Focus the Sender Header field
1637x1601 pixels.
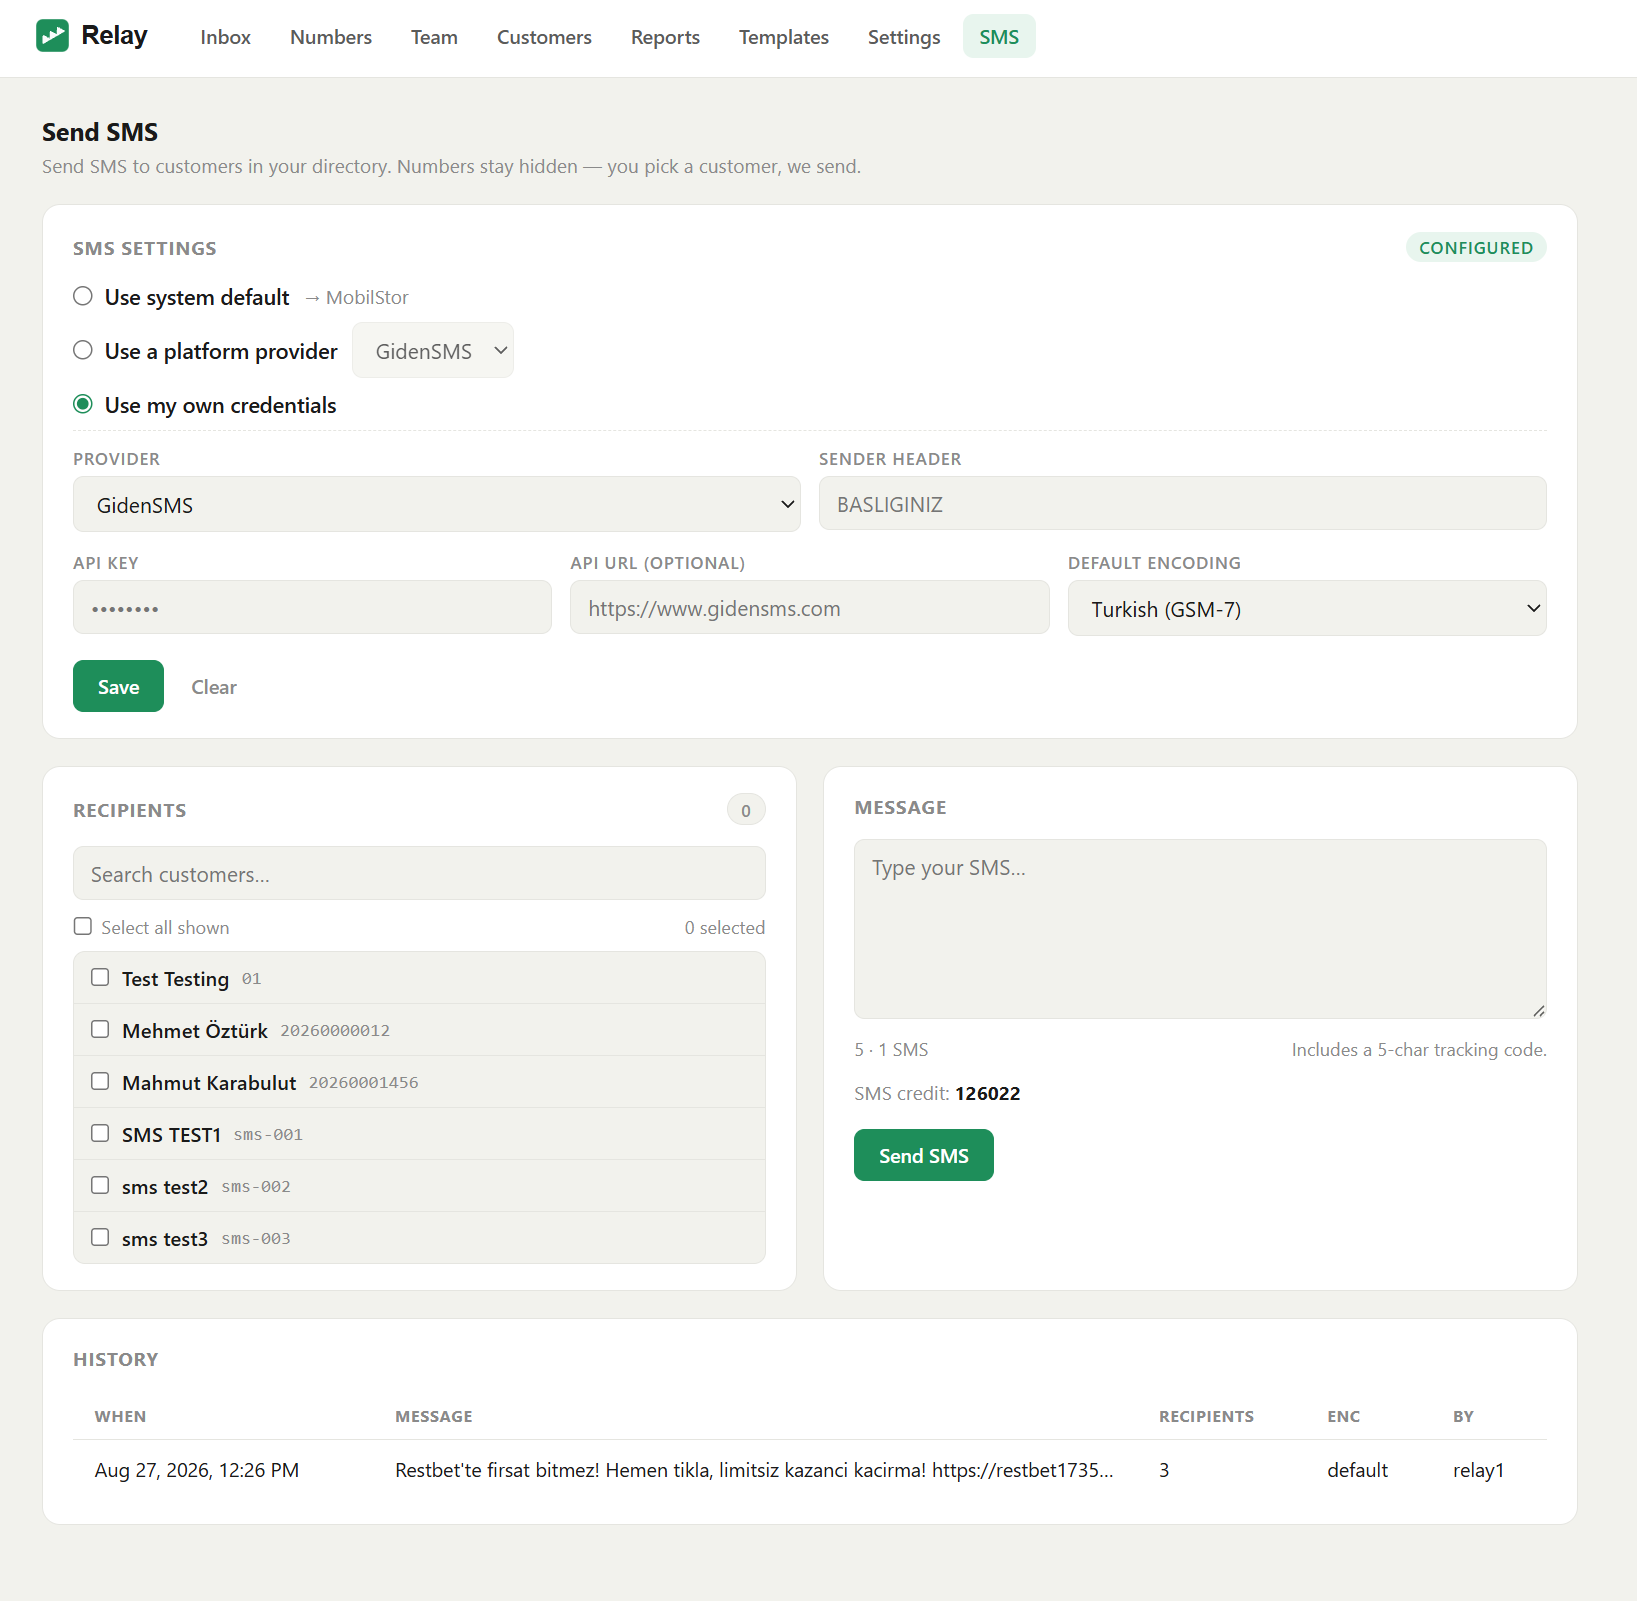tap(1183, 503)
